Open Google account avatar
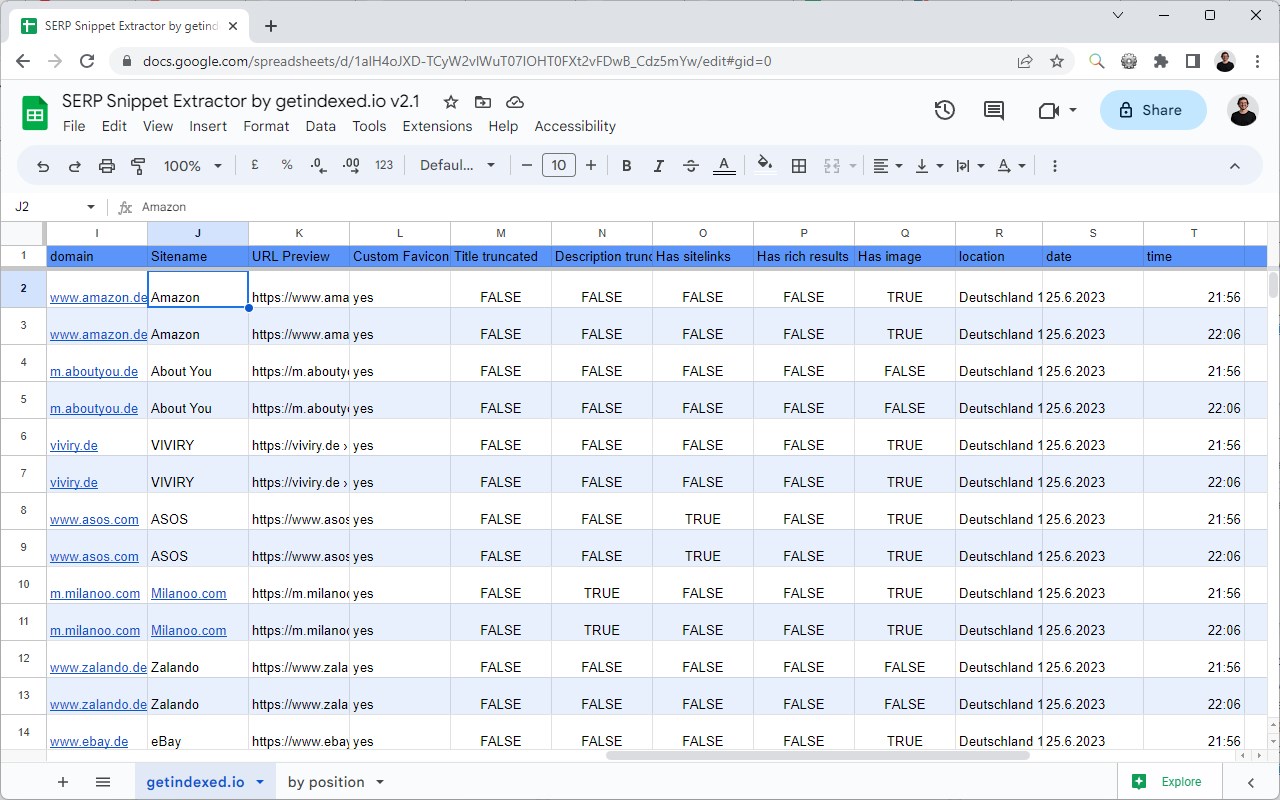Image resolution: width=1280 pixels, height=800 pixels. pos(1243,110)
